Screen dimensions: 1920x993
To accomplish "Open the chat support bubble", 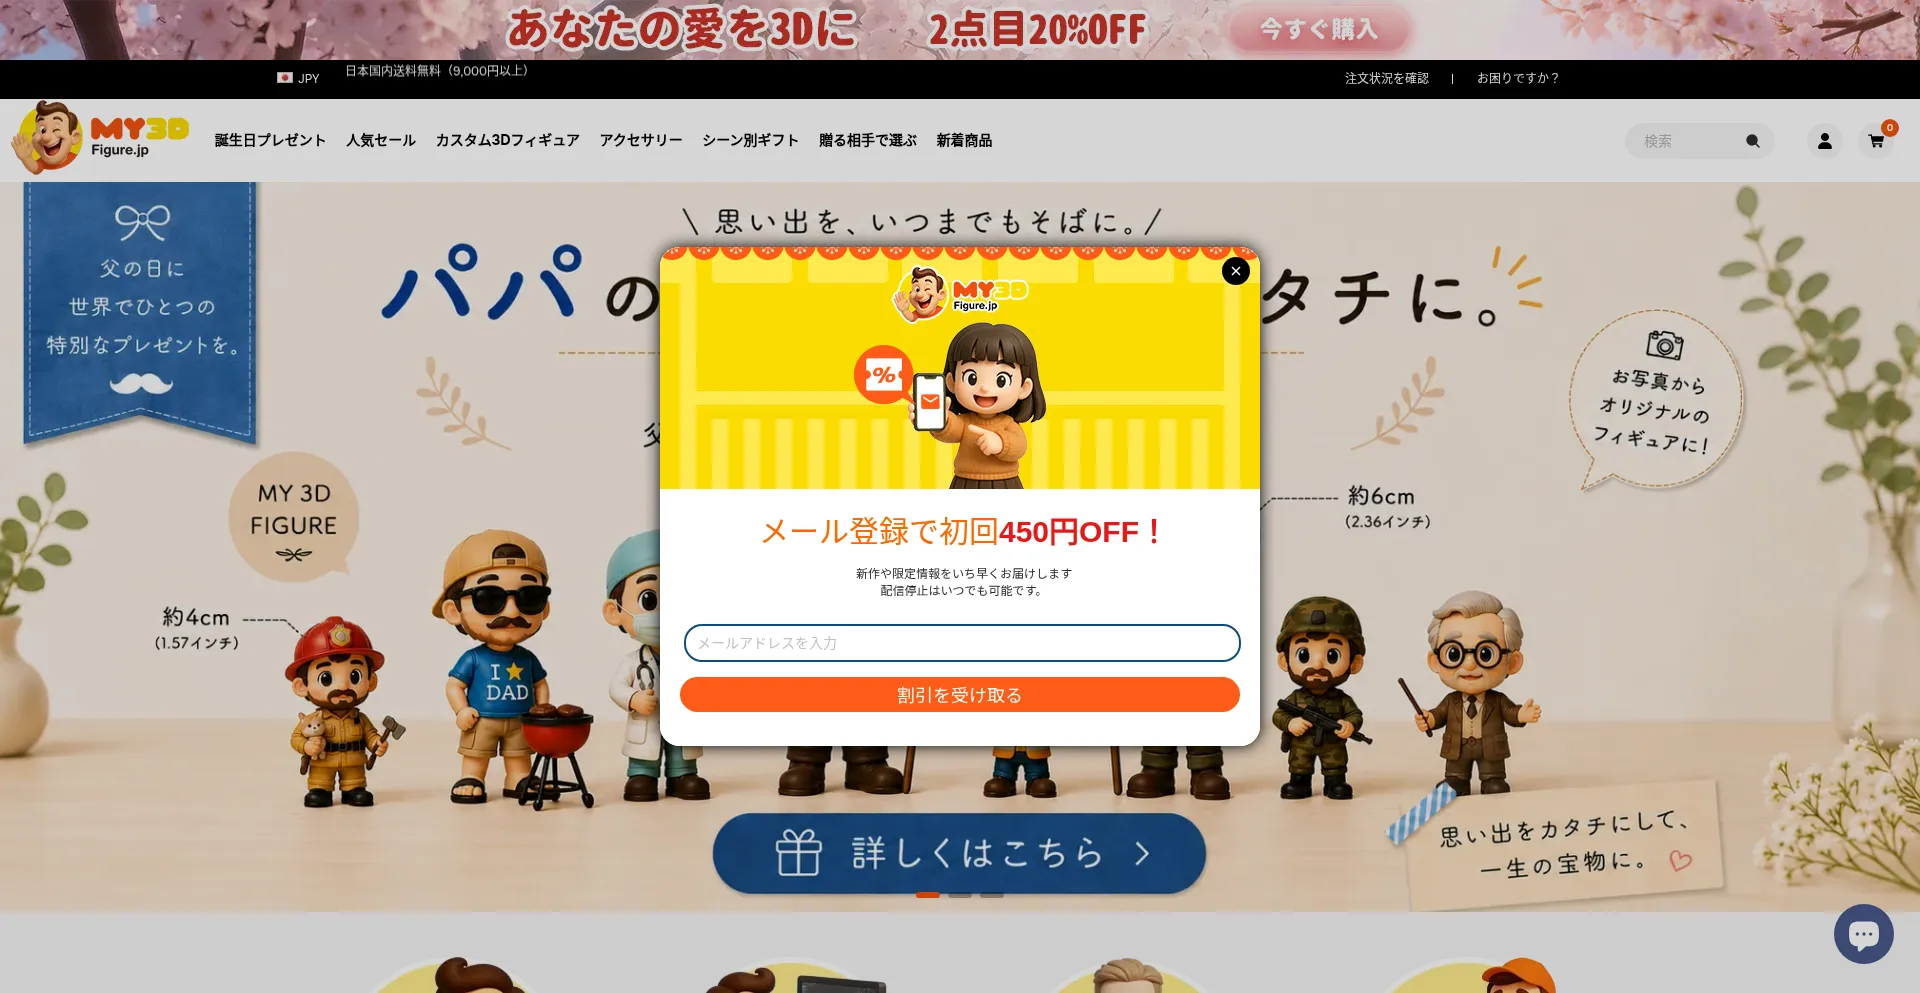I will click(x=1863, y=934).
